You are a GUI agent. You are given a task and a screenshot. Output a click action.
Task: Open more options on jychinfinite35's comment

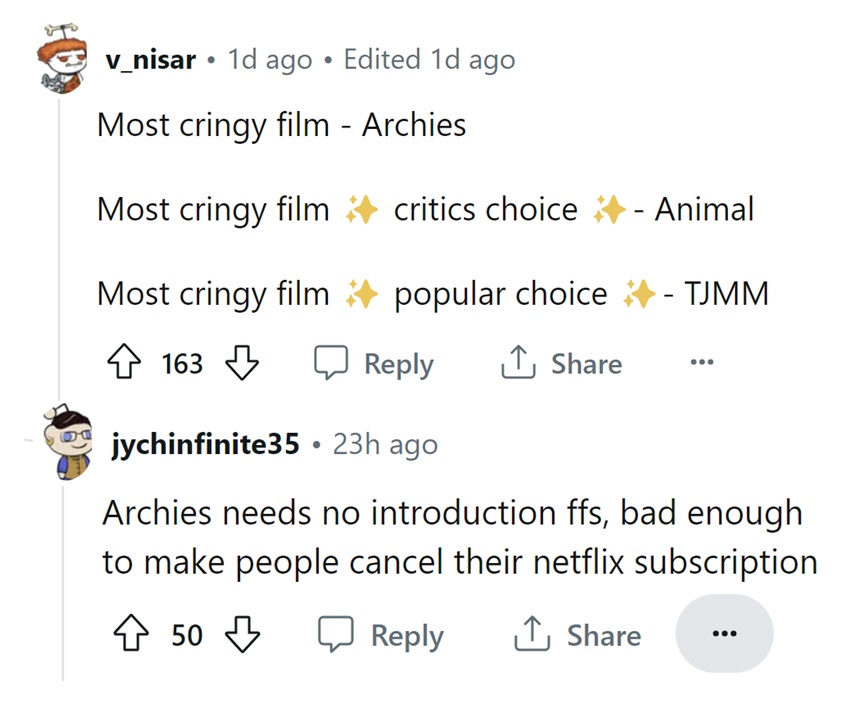point(724,635)
